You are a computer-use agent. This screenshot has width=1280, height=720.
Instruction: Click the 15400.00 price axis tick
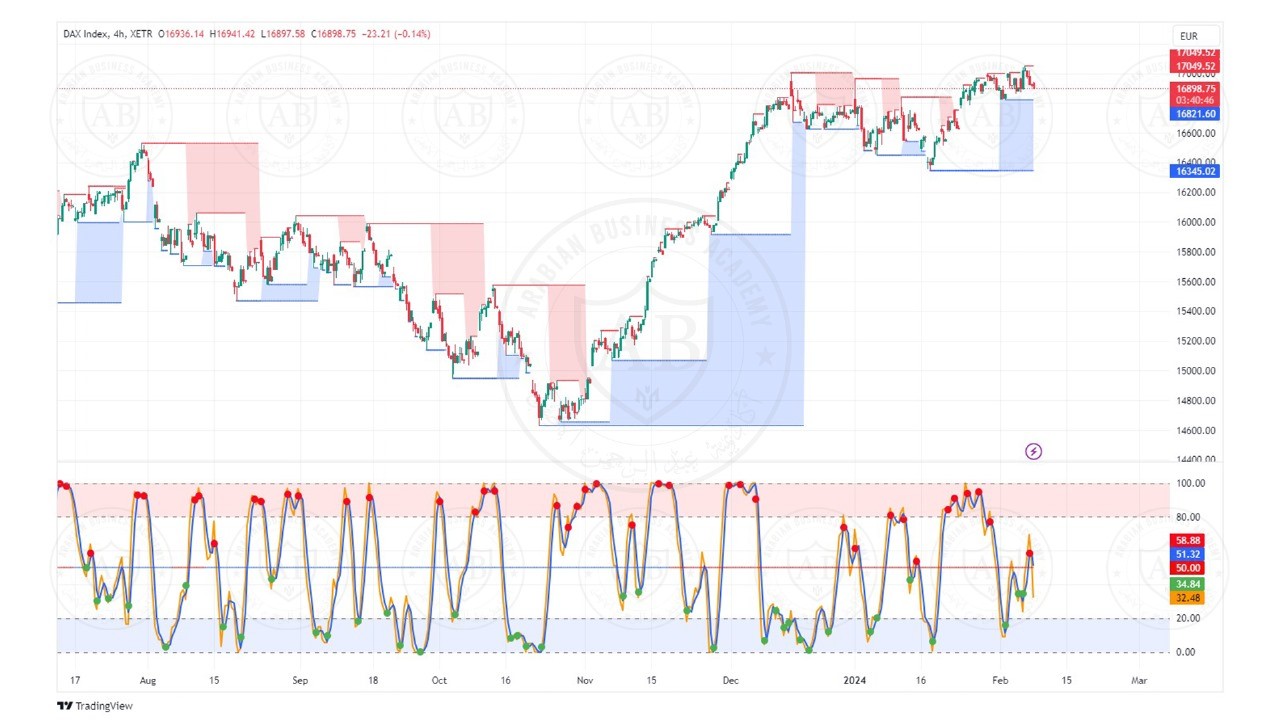pos(1196,311)
